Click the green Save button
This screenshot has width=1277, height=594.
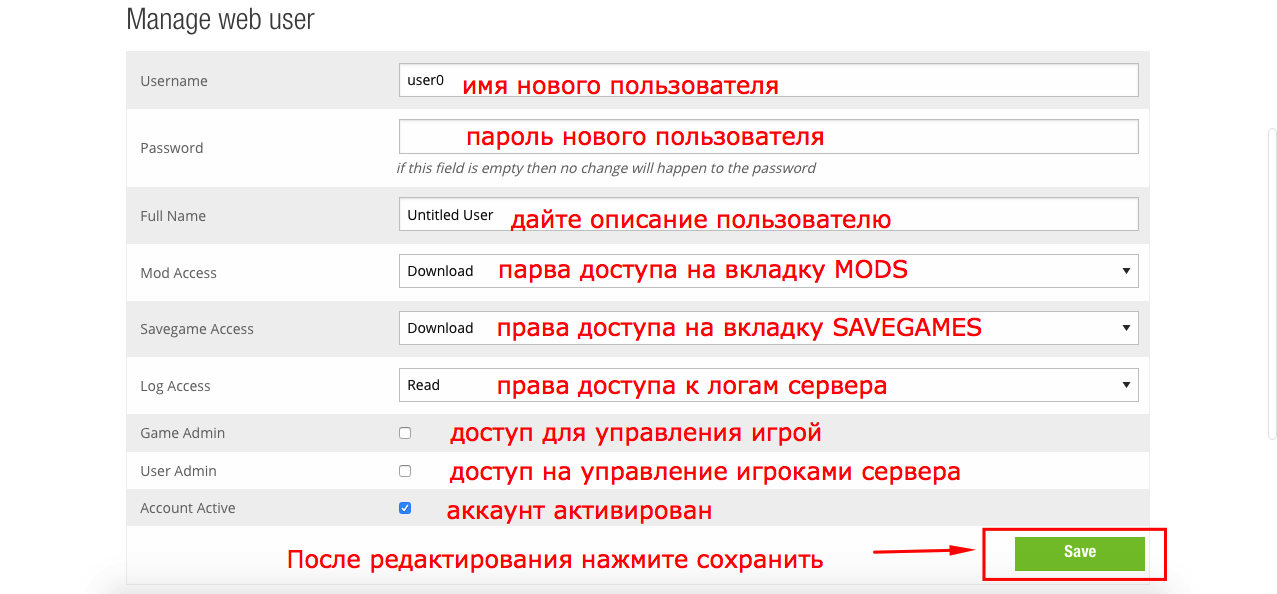pyautogui.click(x=1078, y=553)
